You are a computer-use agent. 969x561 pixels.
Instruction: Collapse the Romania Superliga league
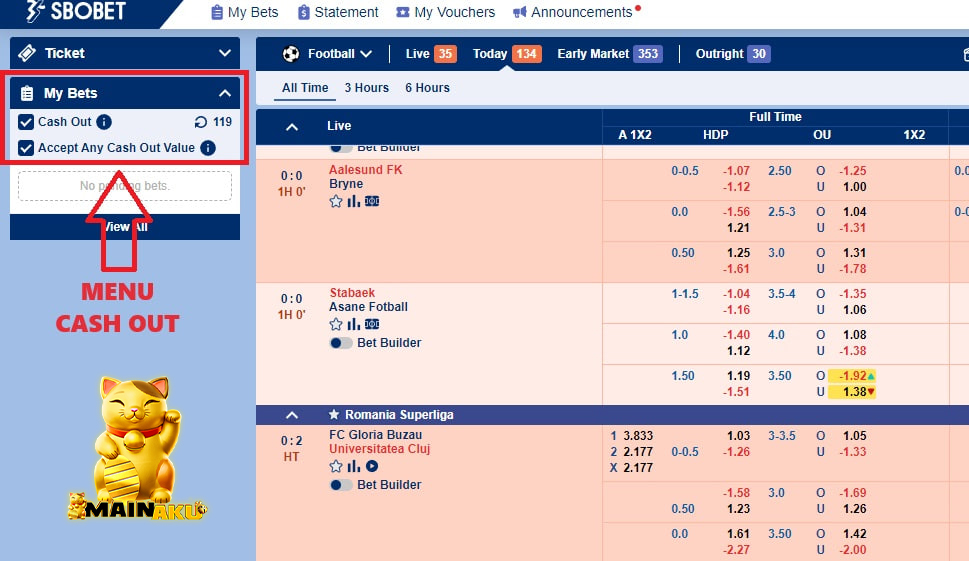(292, 415)
